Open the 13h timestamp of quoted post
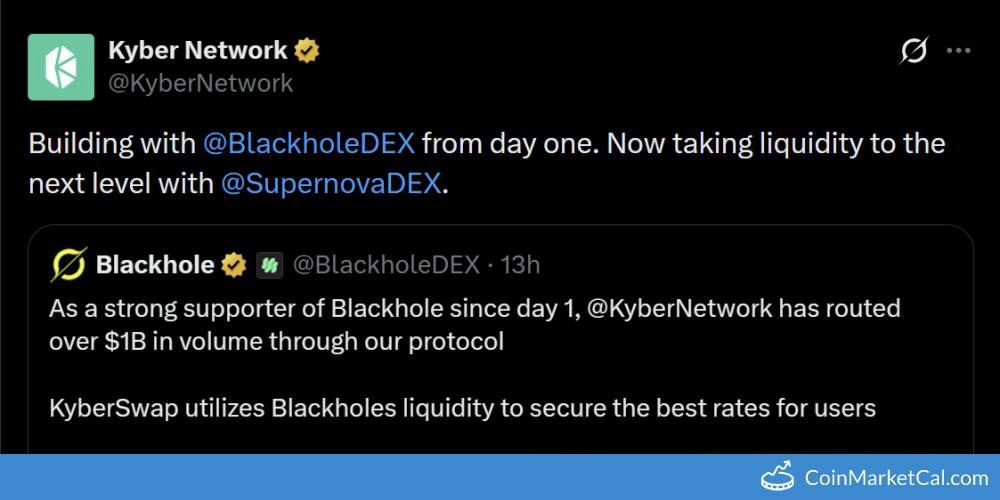 click(520, 265)
